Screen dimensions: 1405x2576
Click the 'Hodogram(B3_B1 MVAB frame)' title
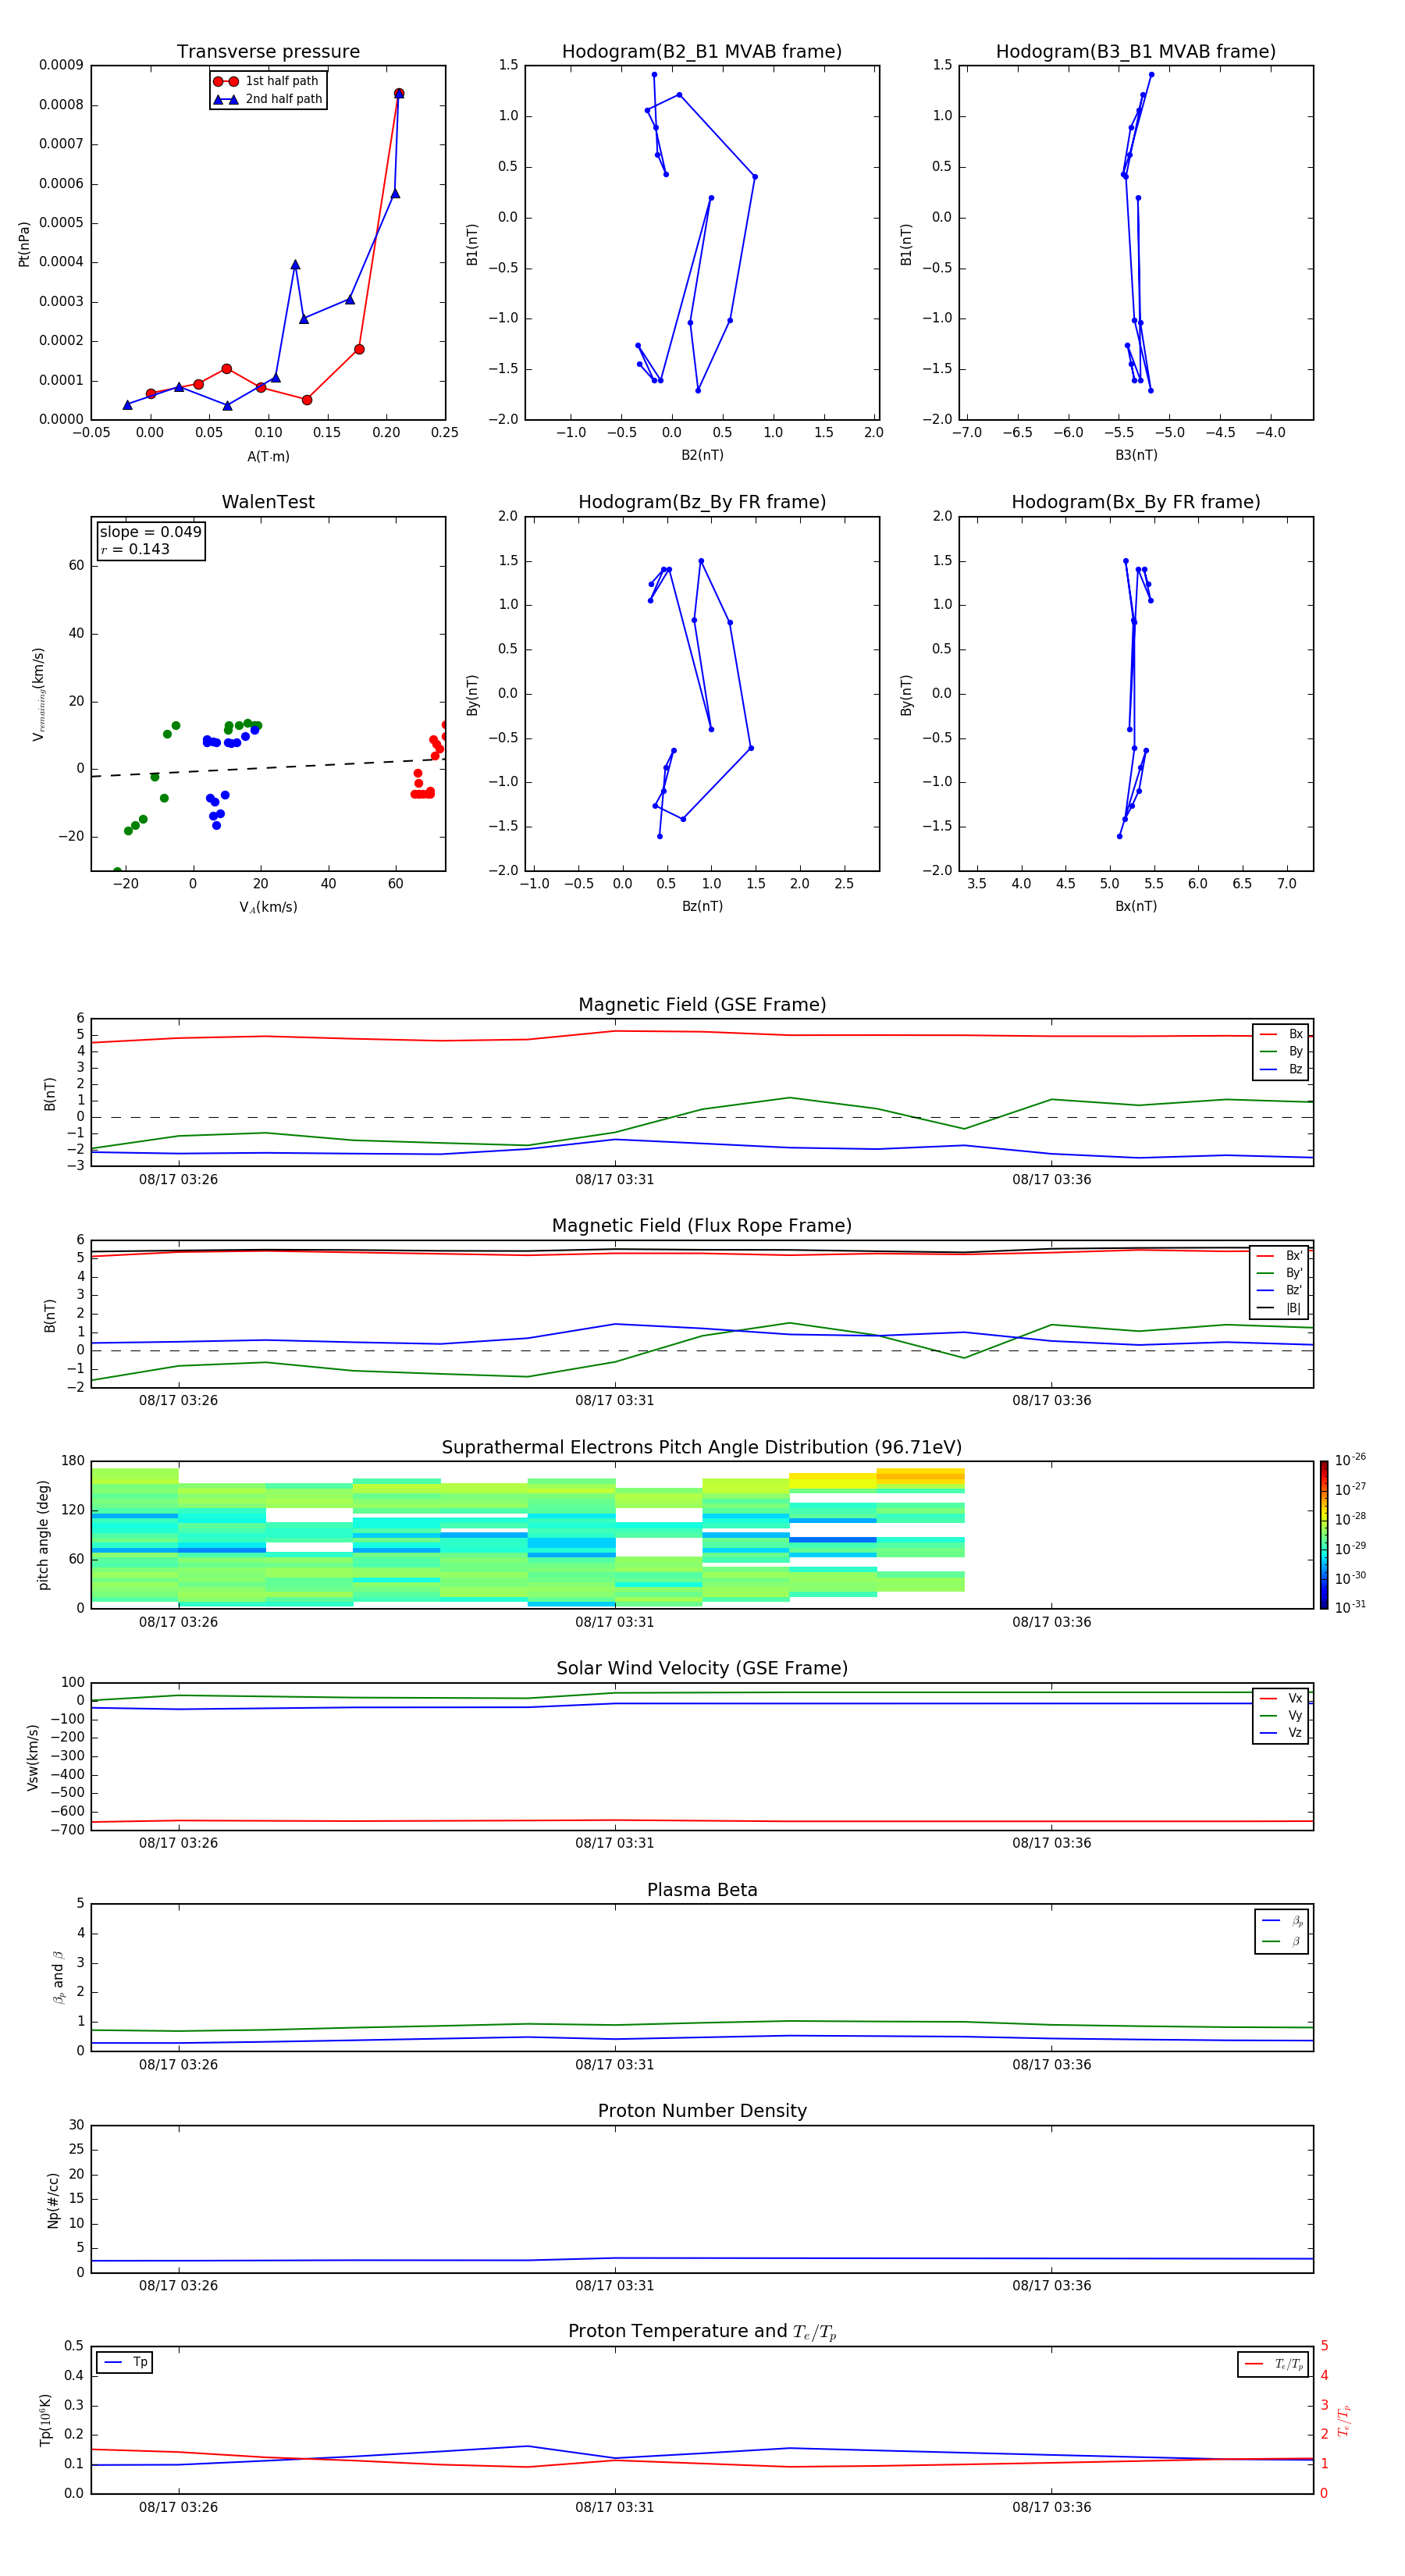click(x=1136, y=52)
